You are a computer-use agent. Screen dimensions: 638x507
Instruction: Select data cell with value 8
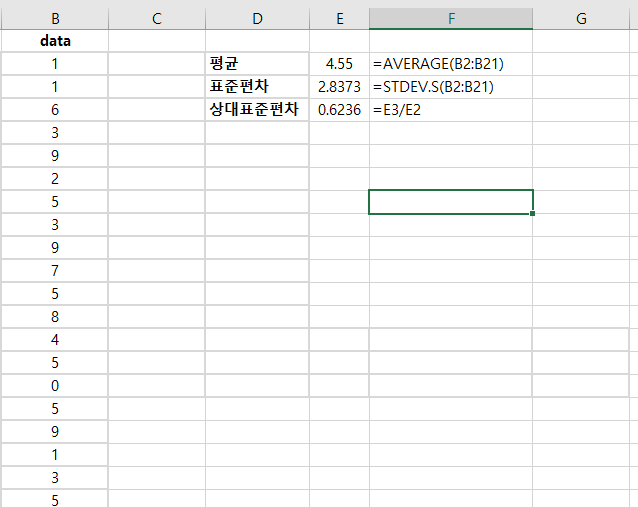coord(55,317)
